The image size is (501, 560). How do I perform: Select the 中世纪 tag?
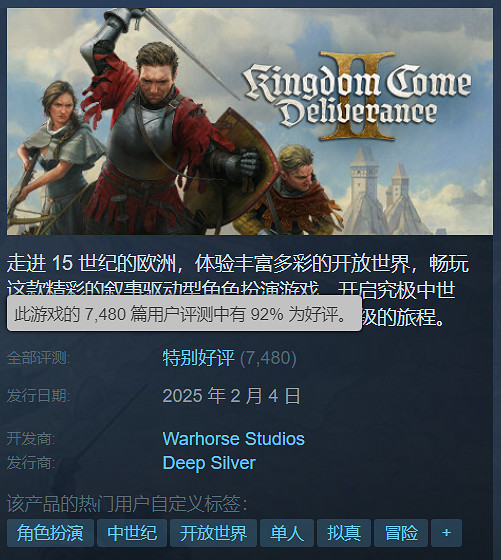pyautogui.click(x=132, y=533)
